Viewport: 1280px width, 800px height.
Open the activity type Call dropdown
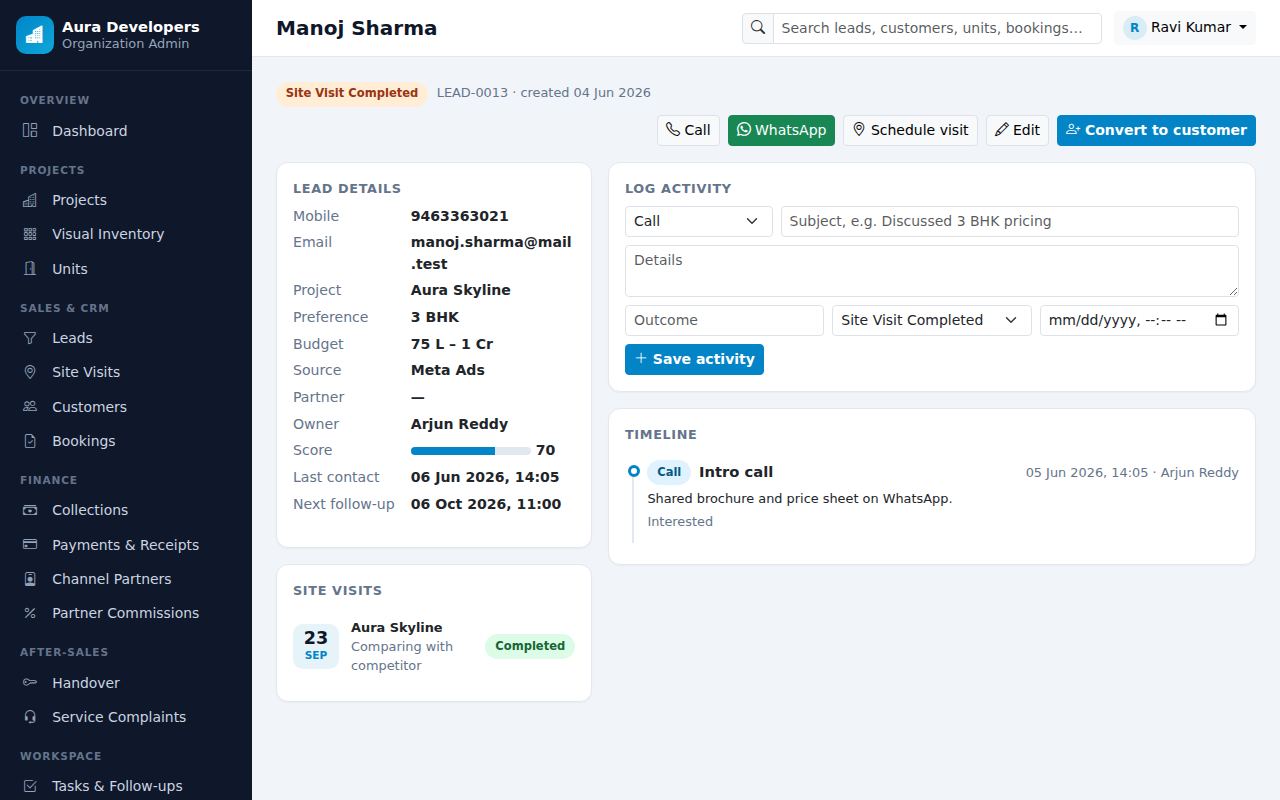[x=698, y=221]
